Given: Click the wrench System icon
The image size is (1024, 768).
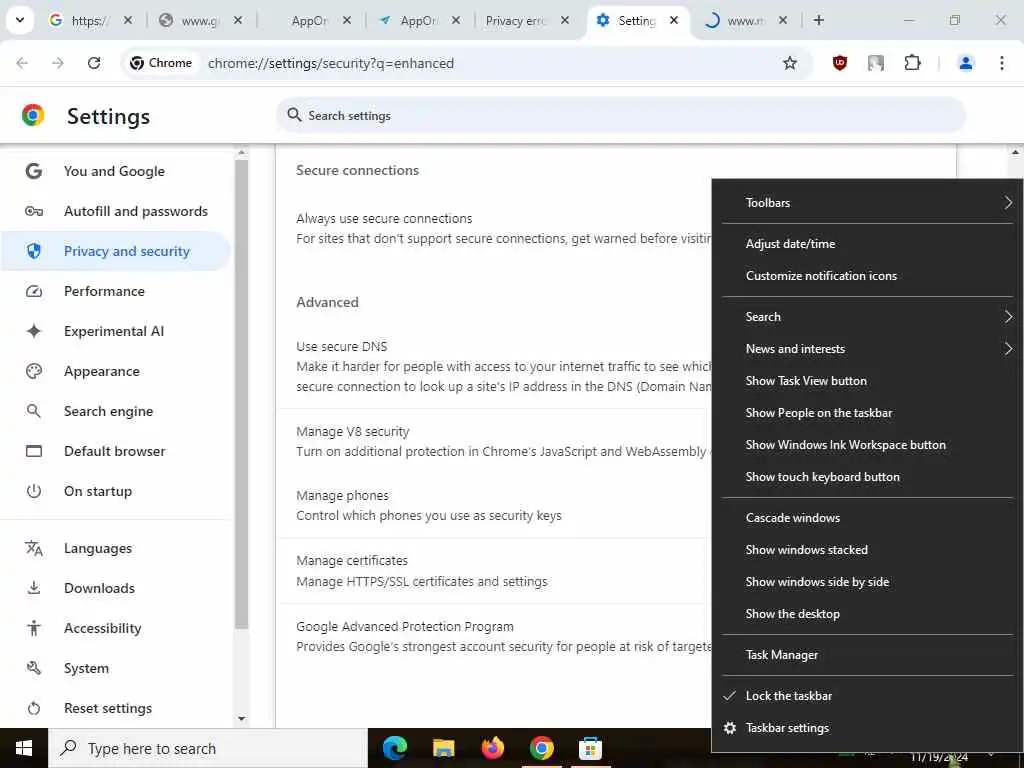Looking at the screenshot, I should pyautogui.click(x=34, y=668).
